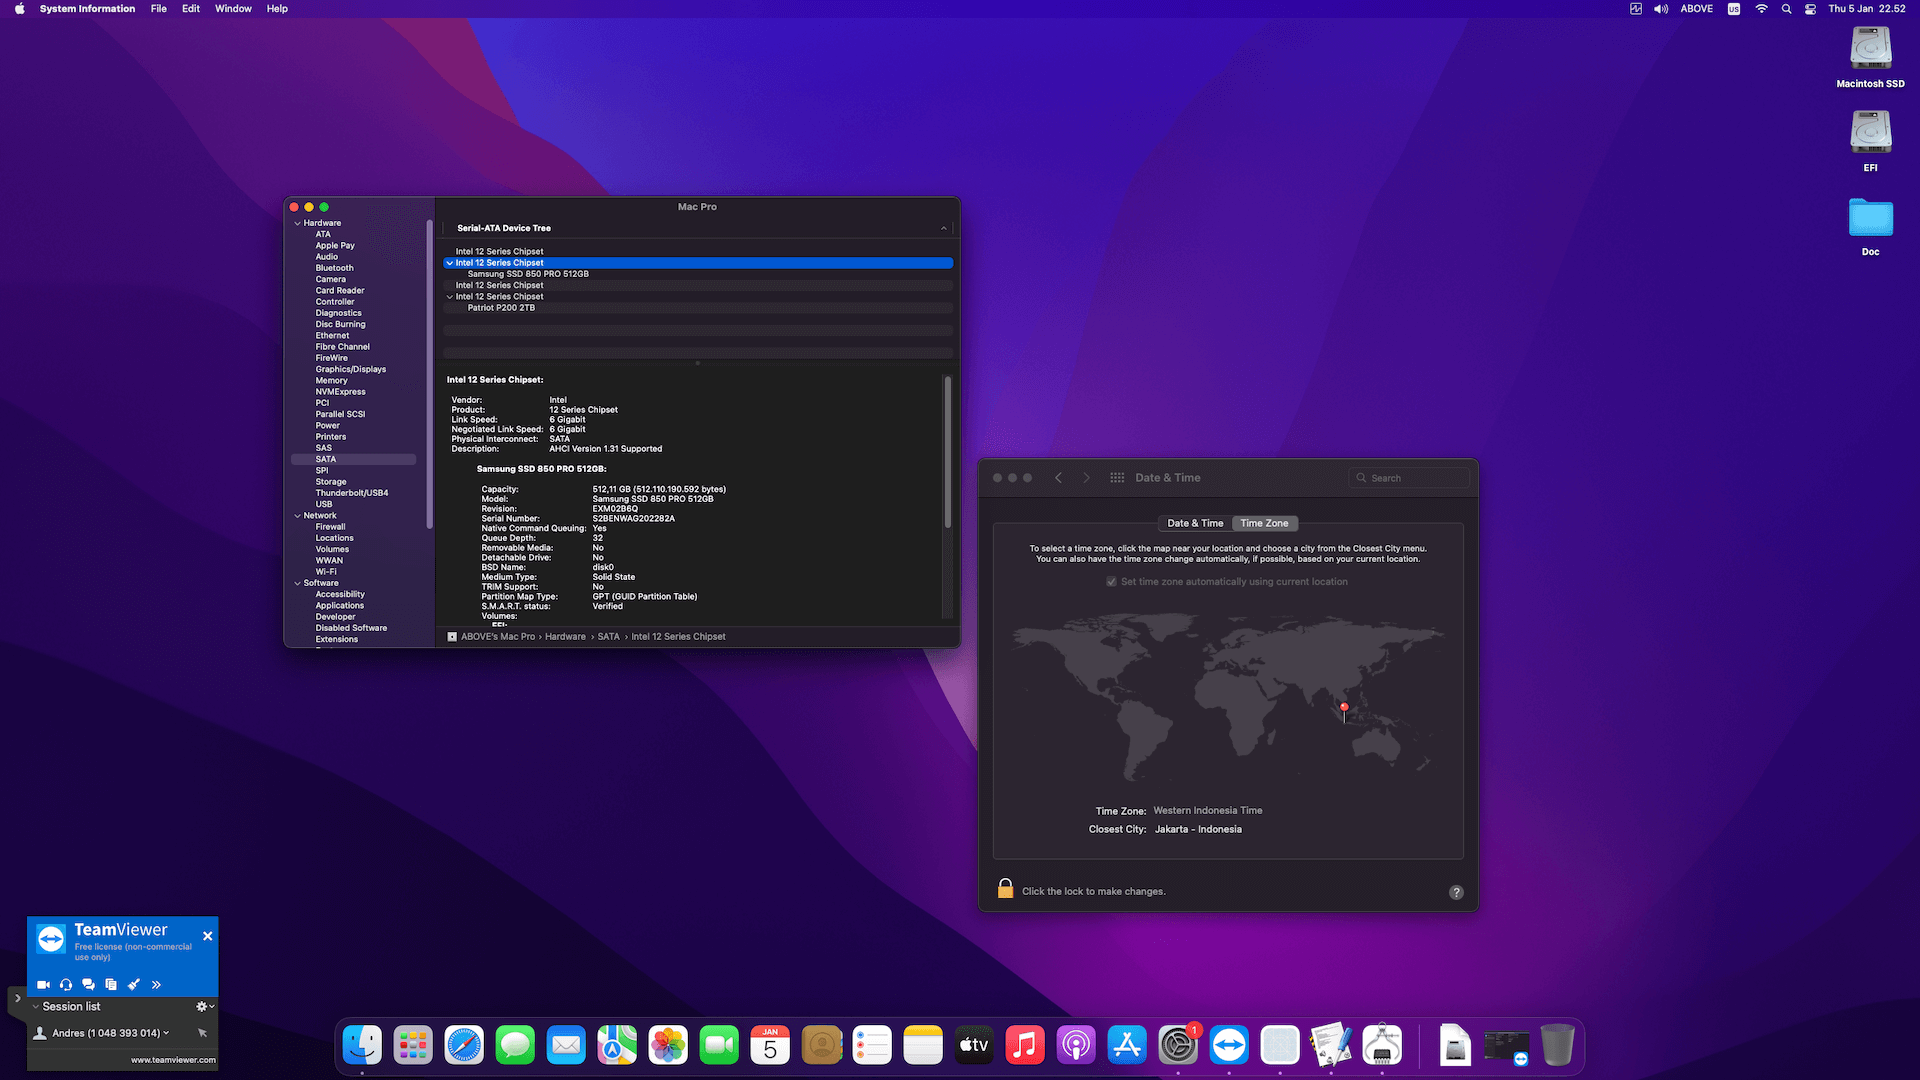Open the TeamViewer gear settings dropdown
1920x1080 pixels.
[204, 1007]
